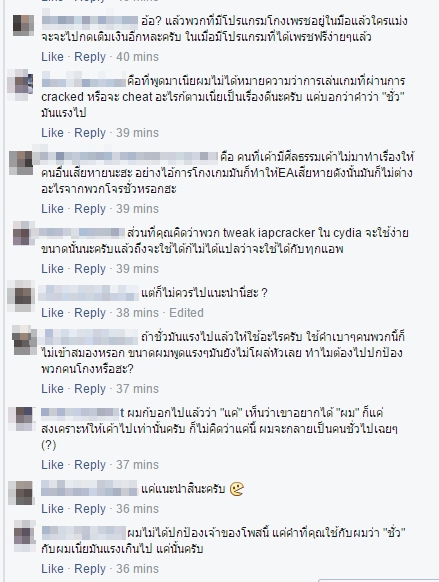Open profile picture next to emoji comment
439x582 pixels.
pos(22,493)
